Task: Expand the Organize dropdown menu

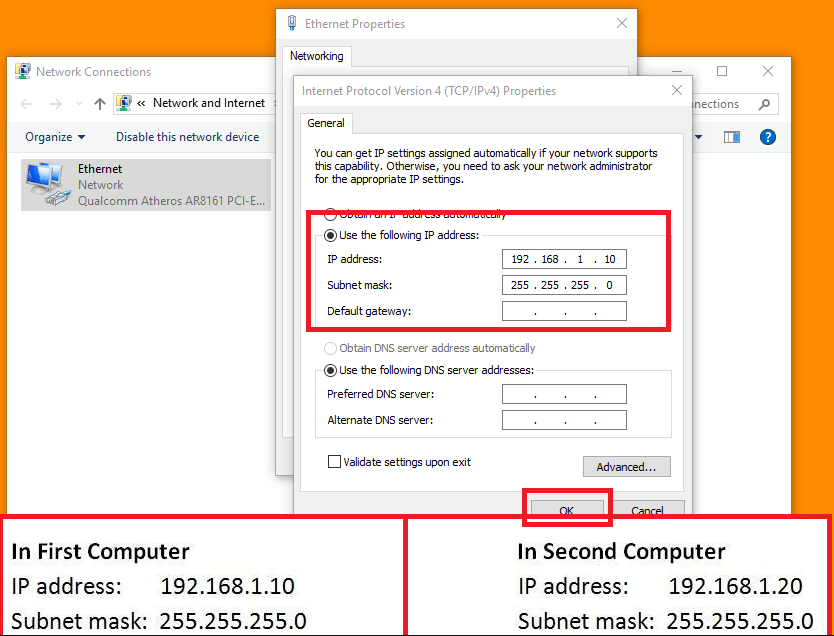Action: tap(55, 137)
